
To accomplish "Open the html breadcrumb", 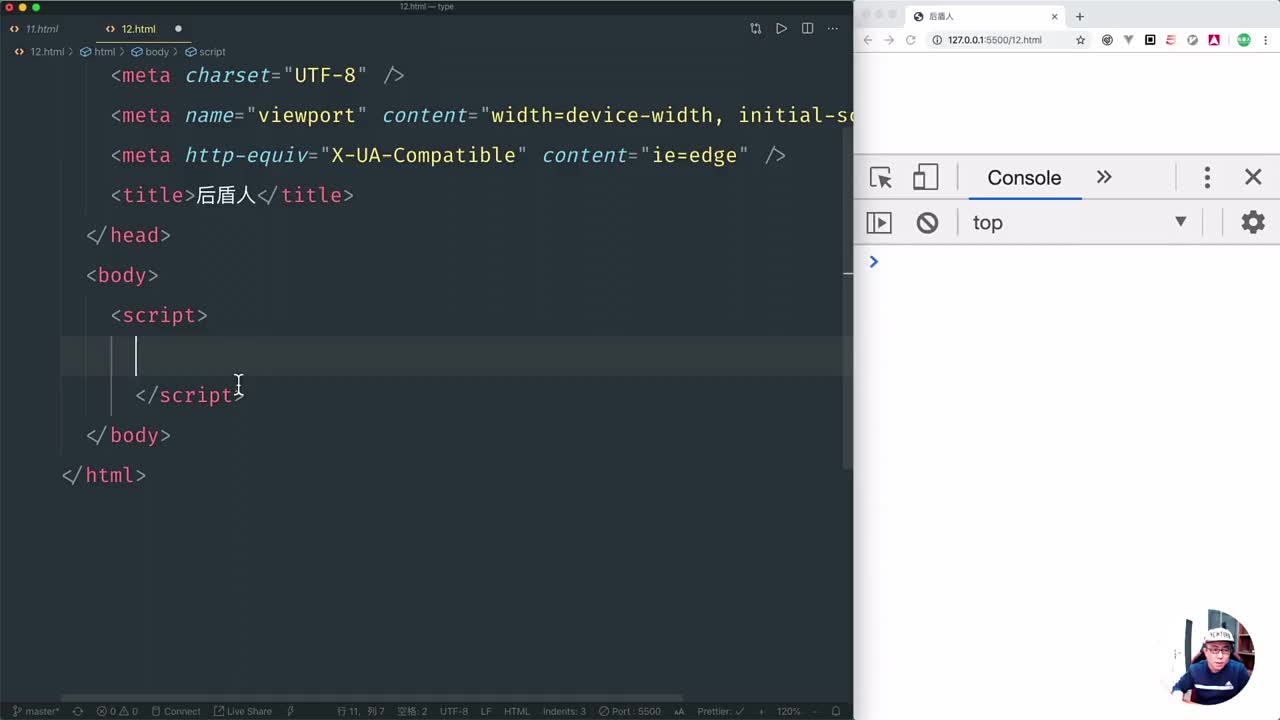I will tap(98, 52).
